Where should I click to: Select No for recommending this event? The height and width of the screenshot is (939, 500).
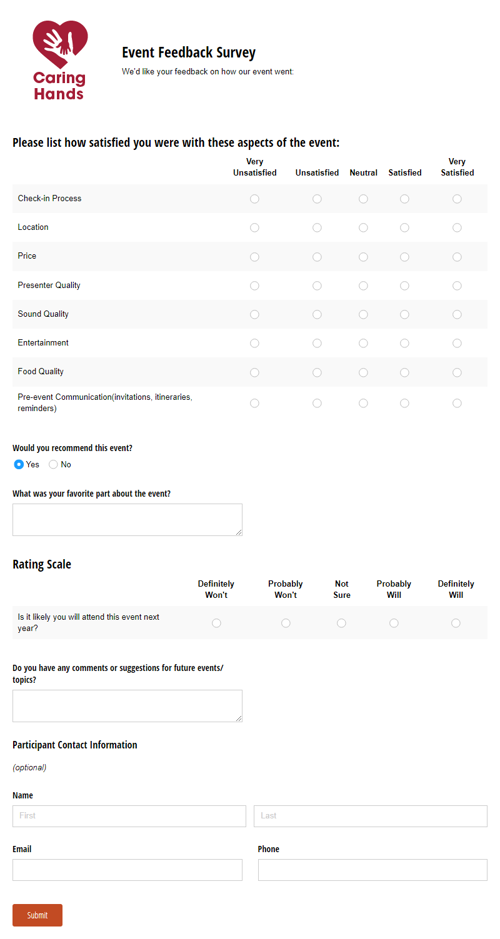tap(53, 464)
